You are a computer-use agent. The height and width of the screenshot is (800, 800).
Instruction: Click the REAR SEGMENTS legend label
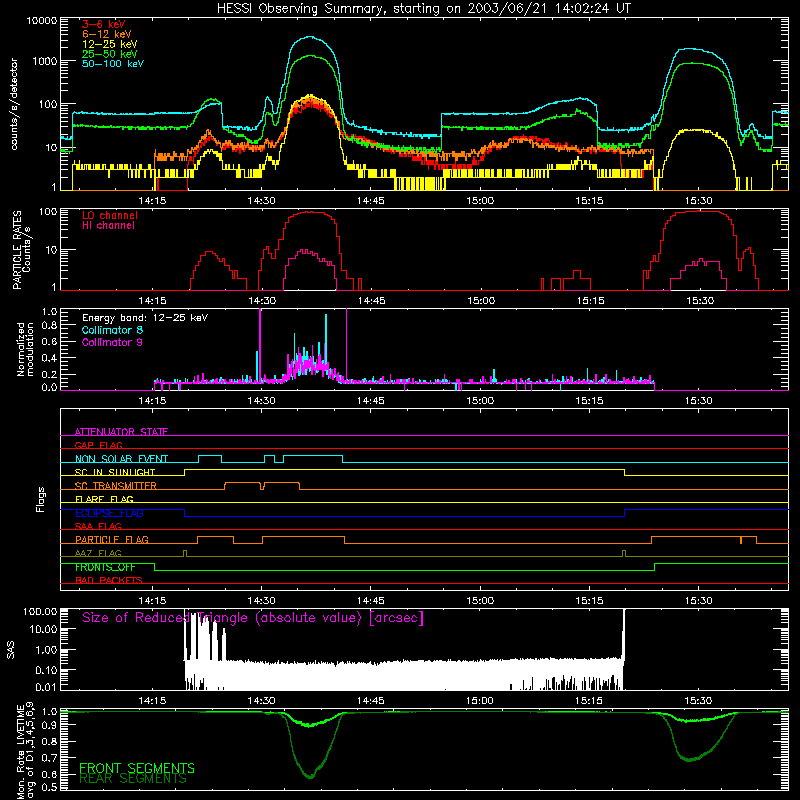pos(133,778)
